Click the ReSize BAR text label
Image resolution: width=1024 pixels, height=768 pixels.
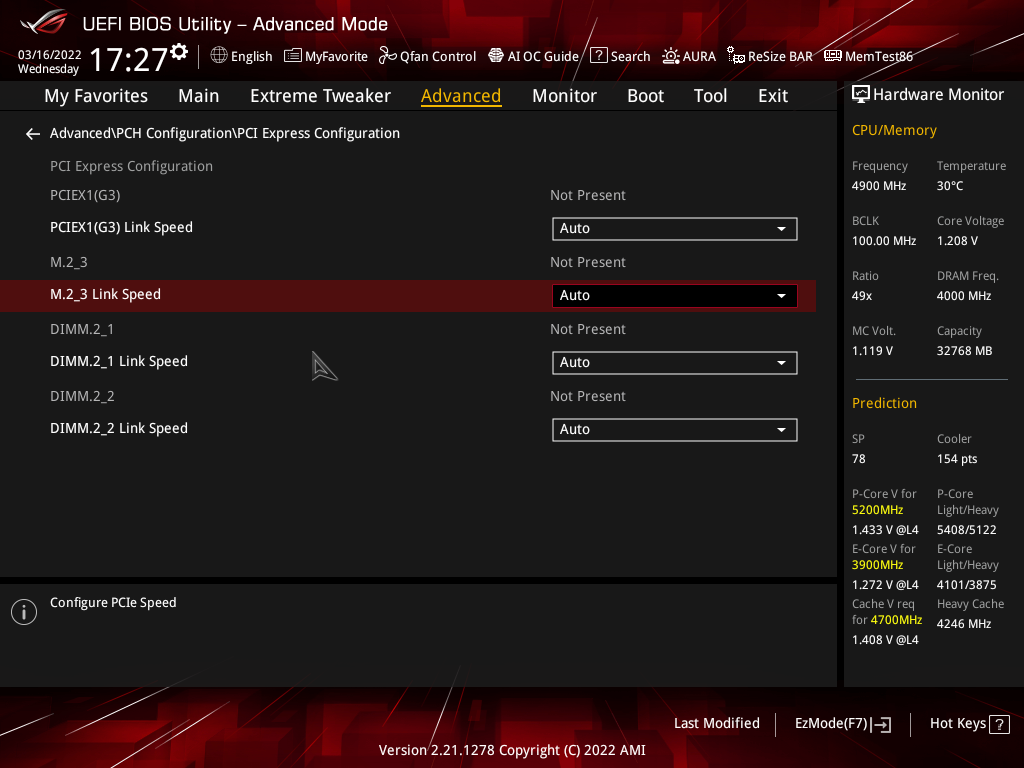pos(780,57)
